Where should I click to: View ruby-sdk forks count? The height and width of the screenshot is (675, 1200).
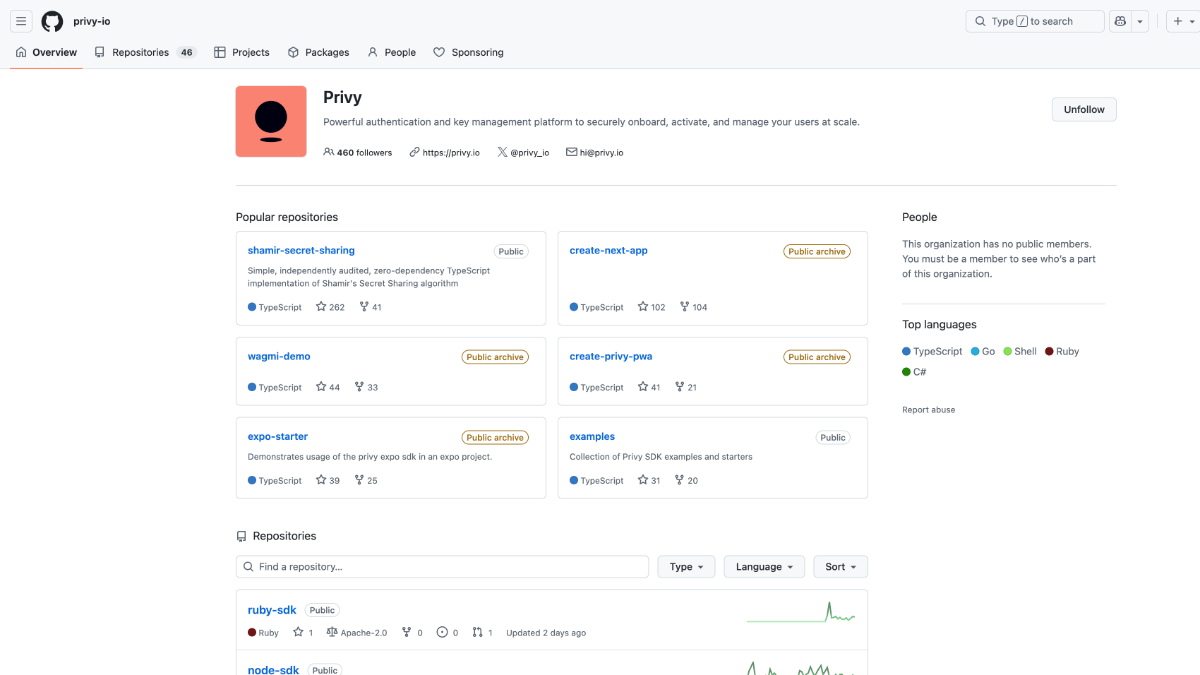412,633
